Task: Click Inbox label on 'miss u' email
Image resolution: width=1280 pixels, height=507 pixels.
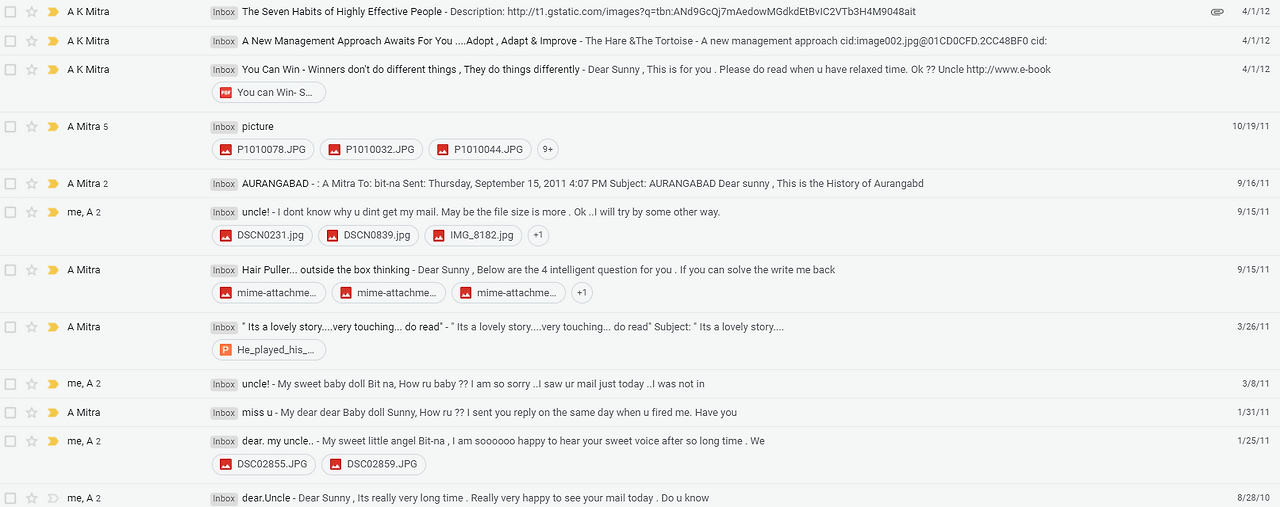Action: pyautogui.click(x=224, y=413)
